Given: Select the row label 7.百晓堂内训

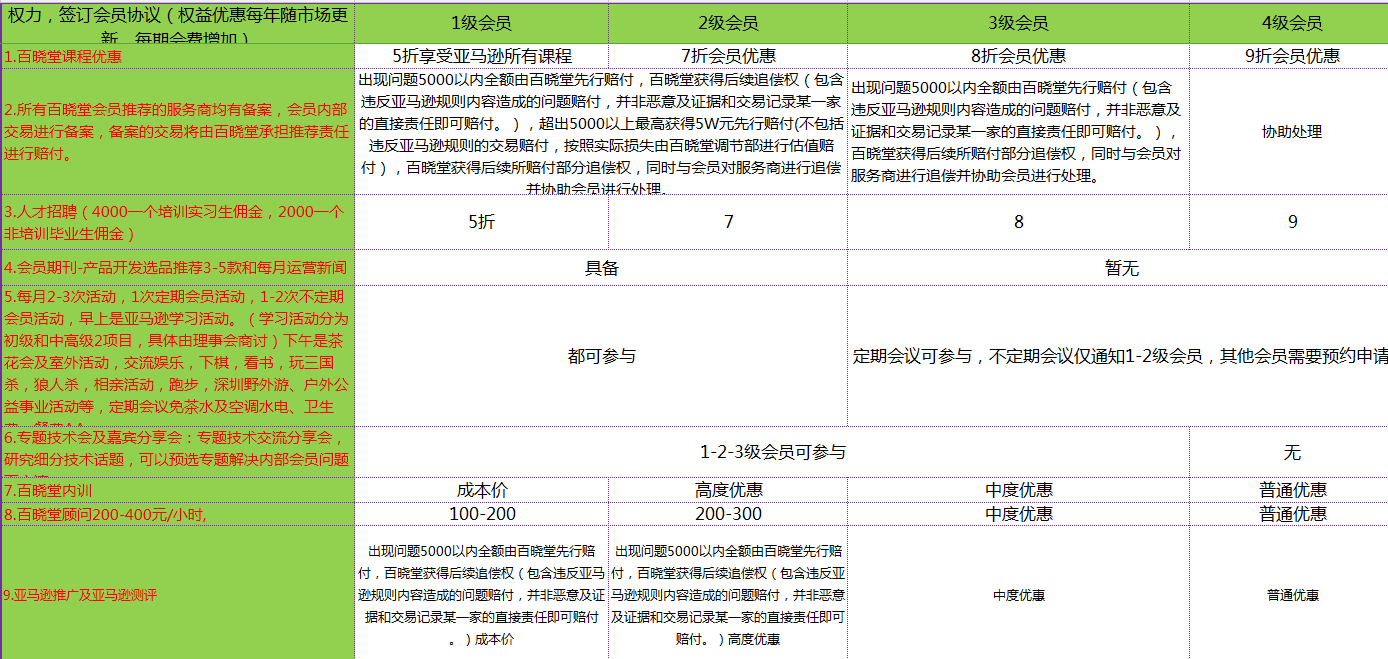Looking at the screenshot, I should pyautogui.click(x=178, y=489).
